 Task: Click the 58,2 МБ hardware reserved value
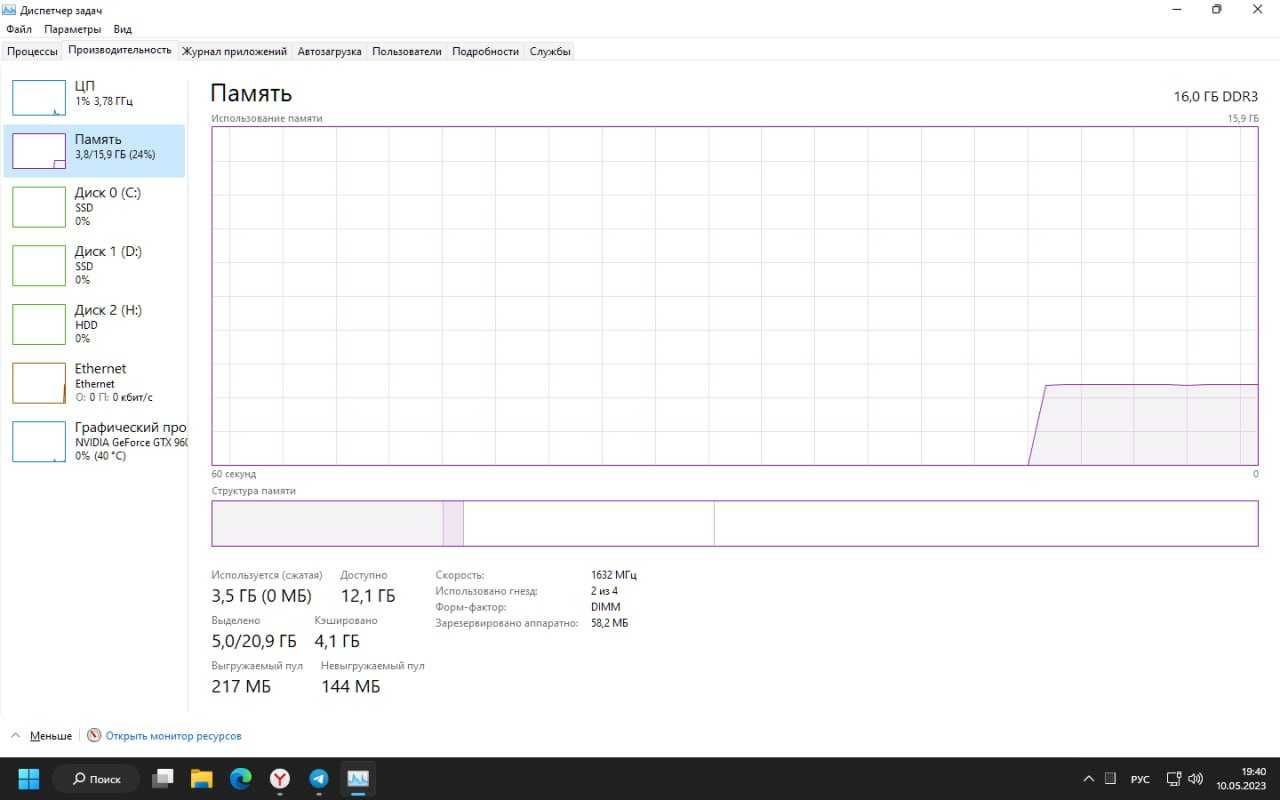[609, 623]
